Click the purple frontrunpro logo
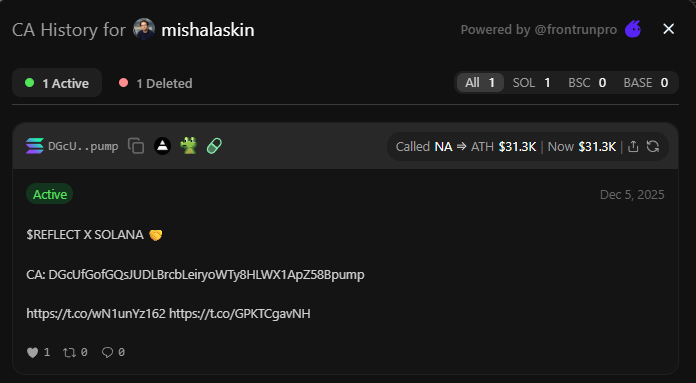The width and height of the screenshot is (696, 383). (x=633, y=29)
